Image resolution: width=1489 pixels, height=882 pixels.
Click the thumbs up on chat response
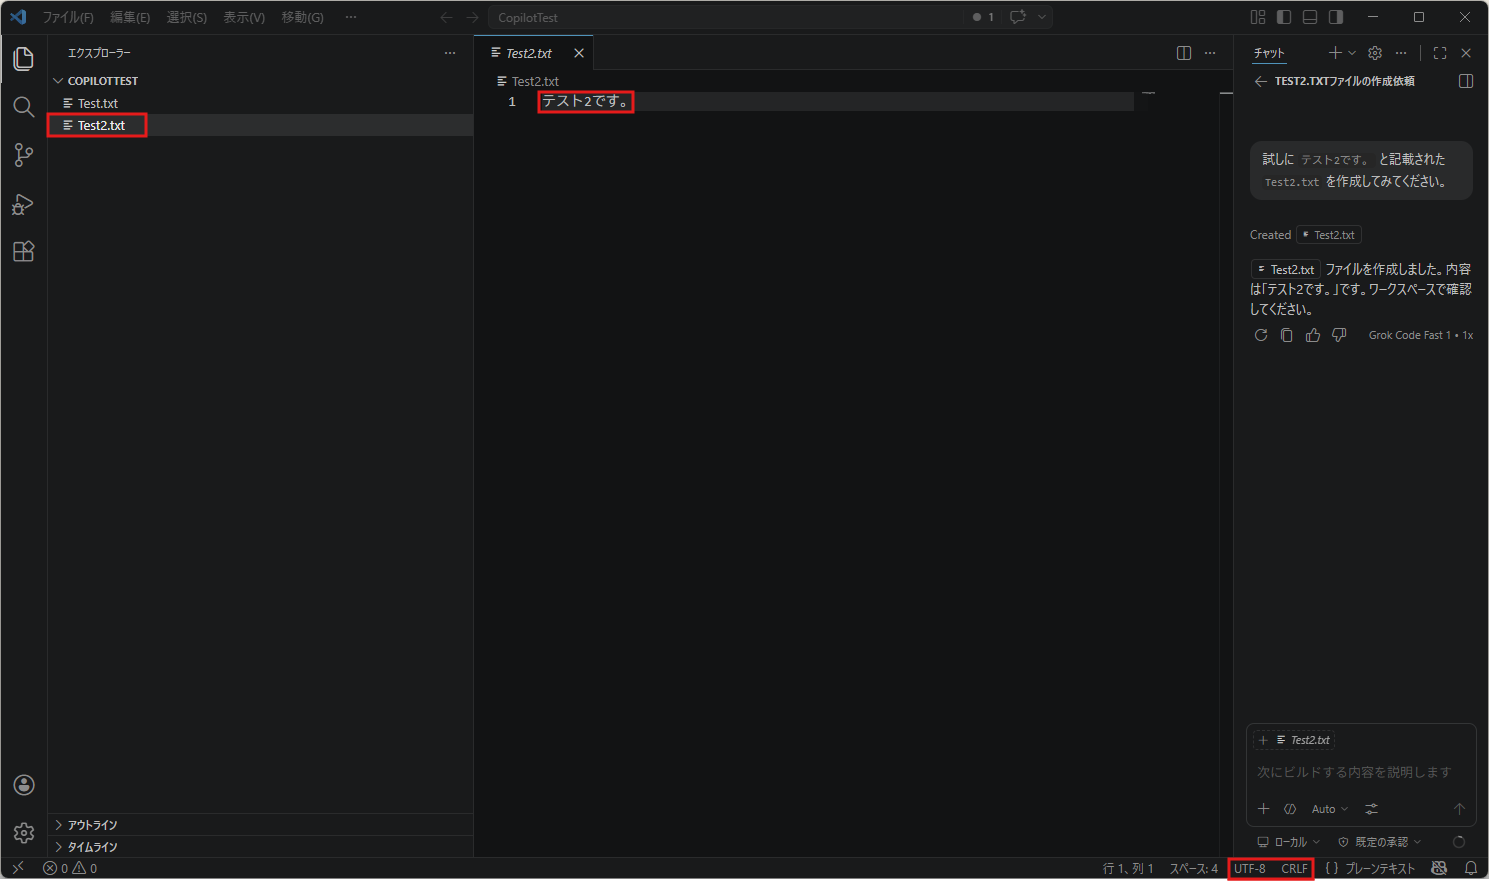[x=1313, y=336]
